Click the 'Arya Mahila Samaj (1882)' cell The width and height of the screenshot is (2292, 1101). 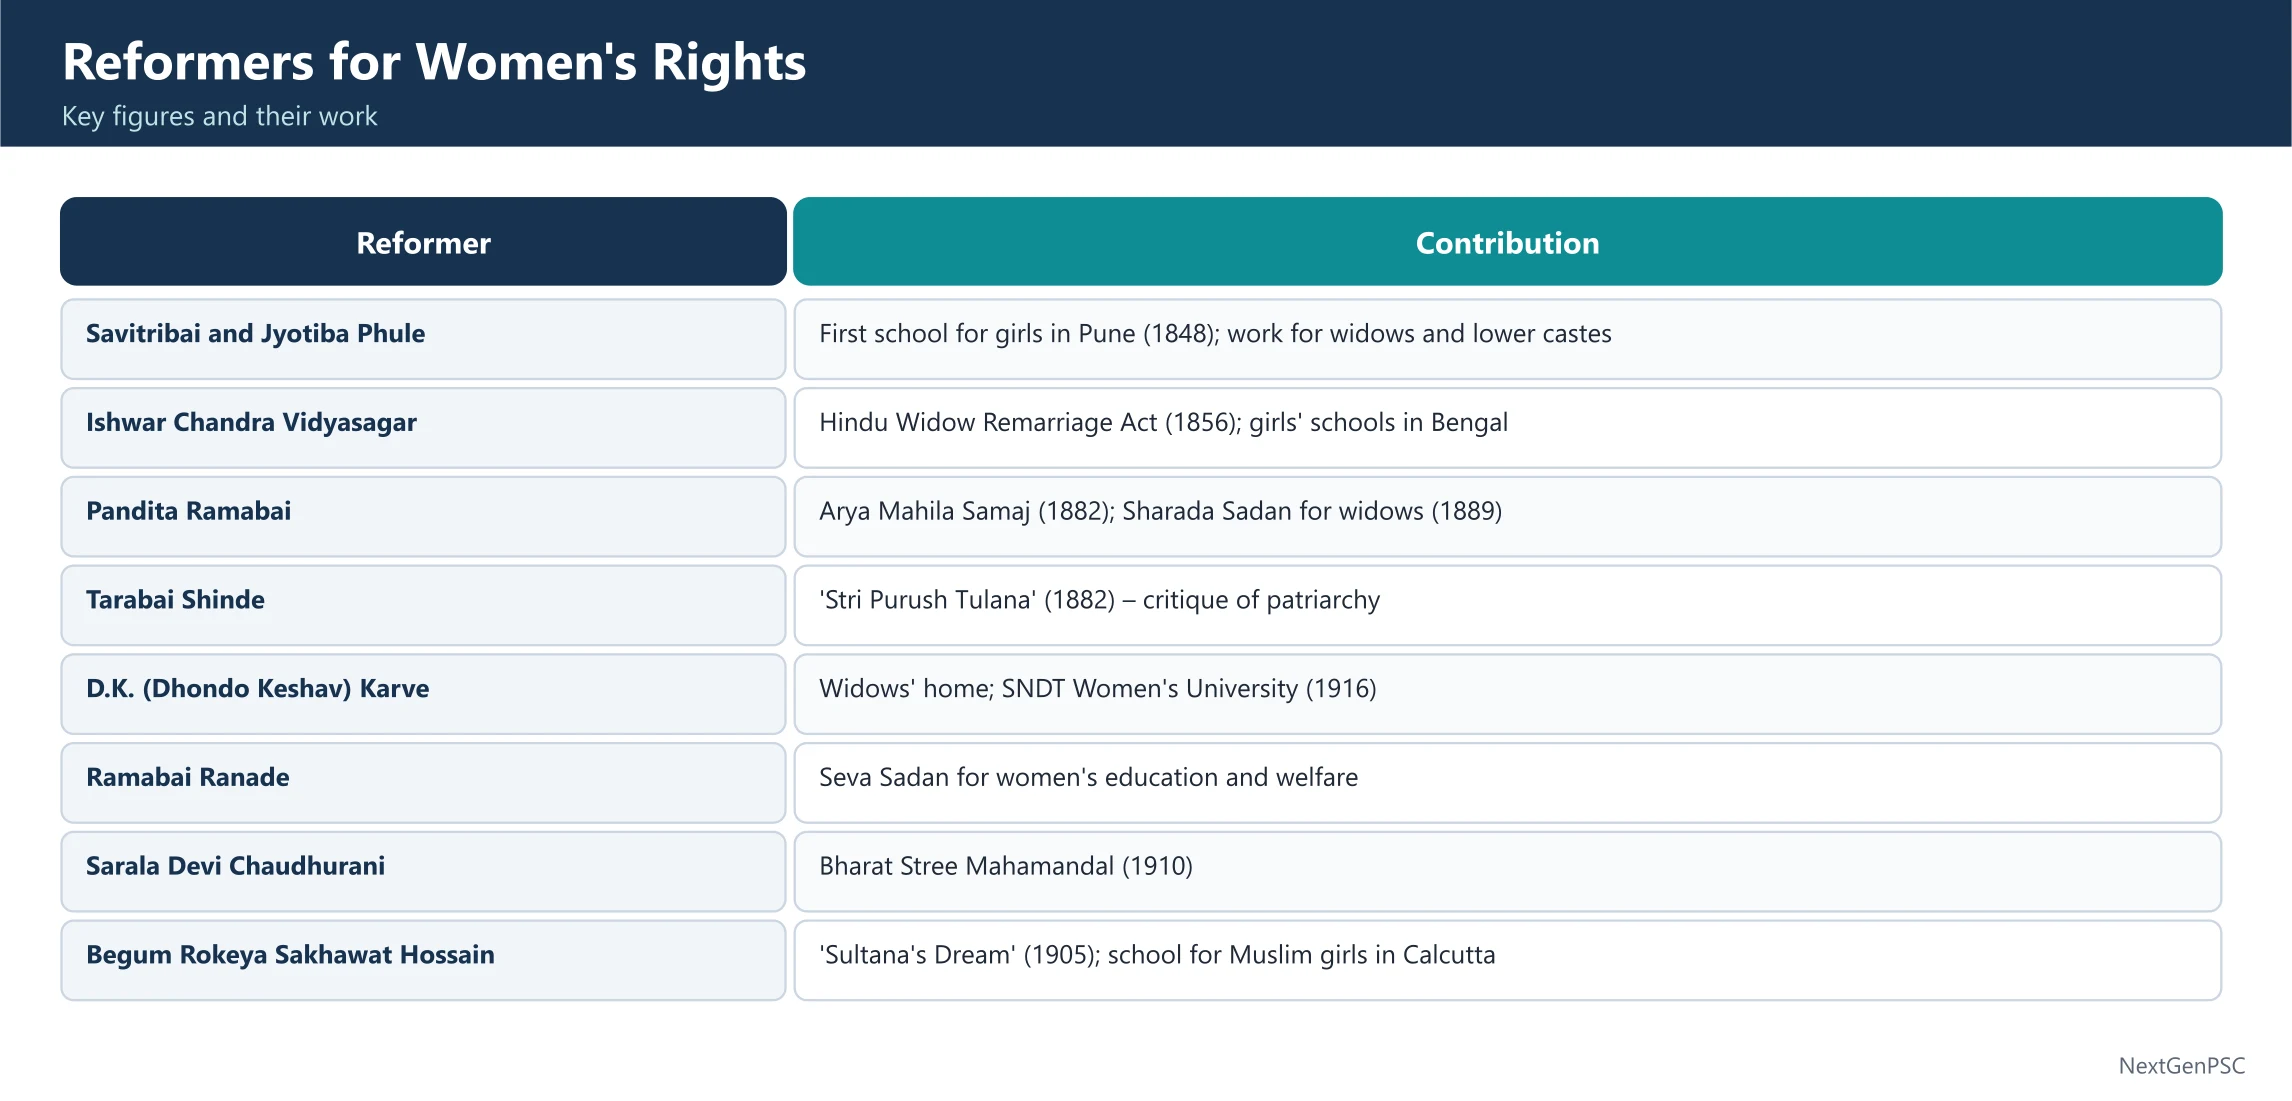[1507, 517]
